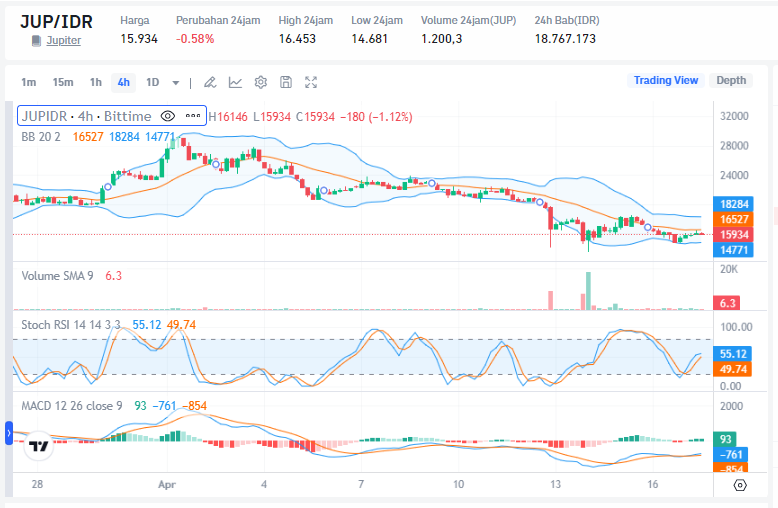This screenshot has height=508, width=778.
Task: Click the 6.3 volume value tag
Action: click(727, 303)
